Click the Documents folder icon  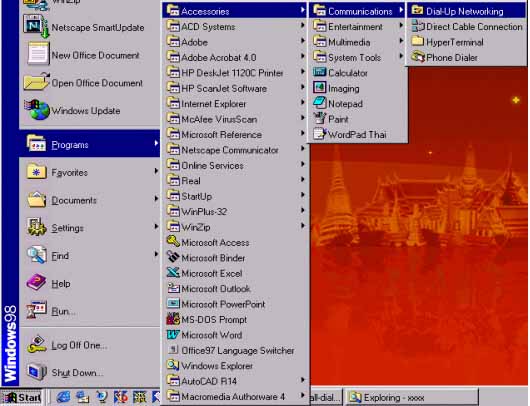(37, 199)
